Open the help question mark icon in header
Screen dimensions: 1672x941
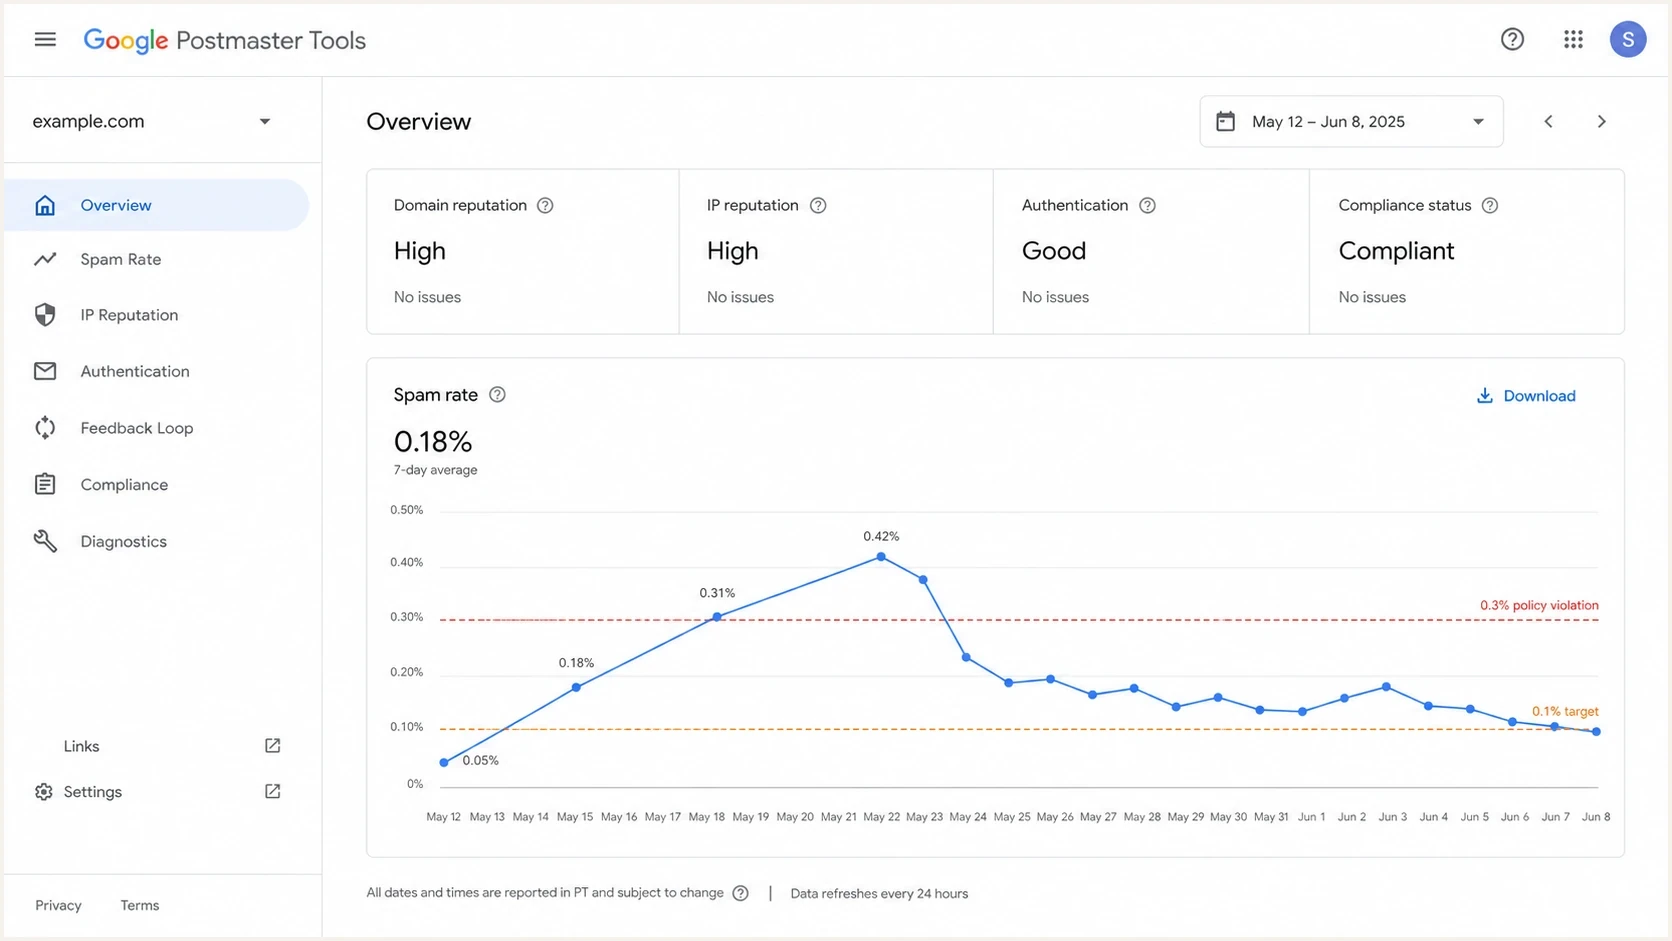pos(1512,40)
